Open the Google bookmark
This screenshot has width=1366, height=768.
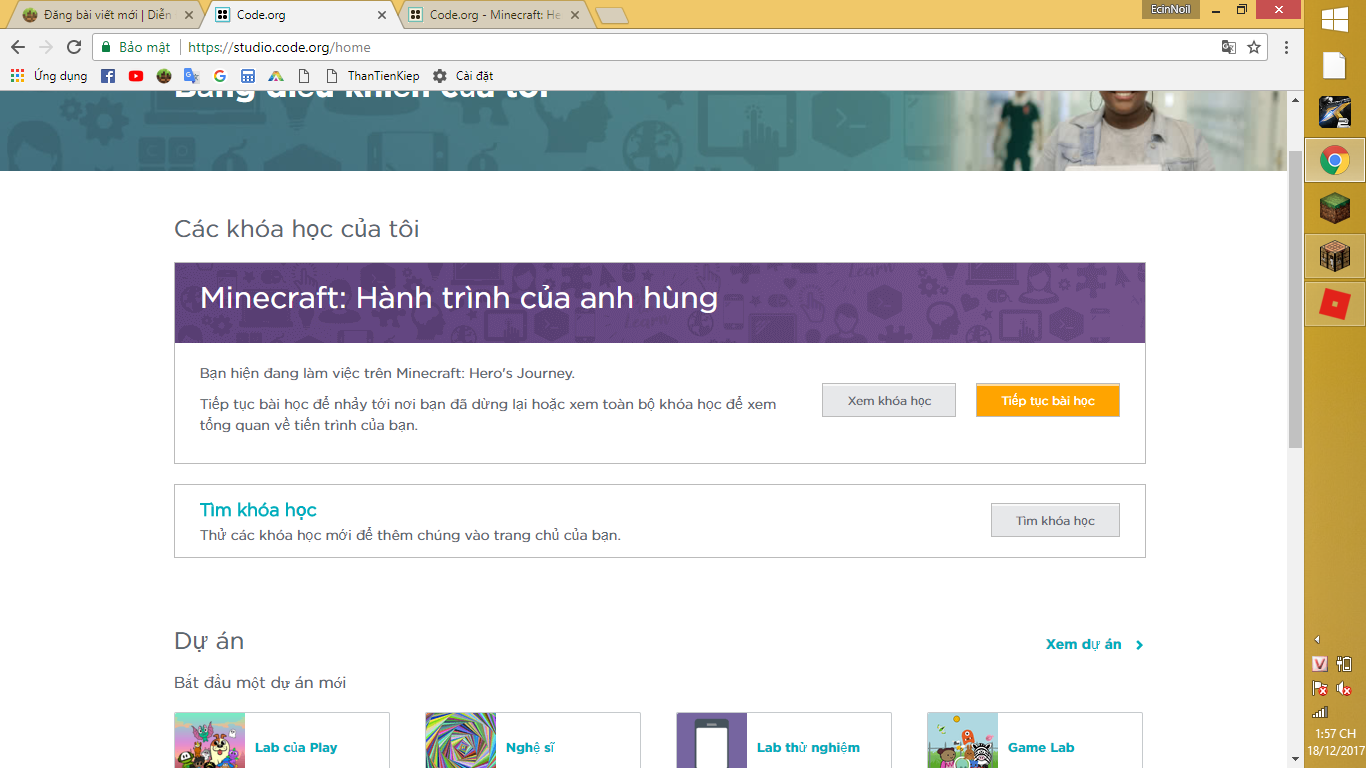coord(220,76)
